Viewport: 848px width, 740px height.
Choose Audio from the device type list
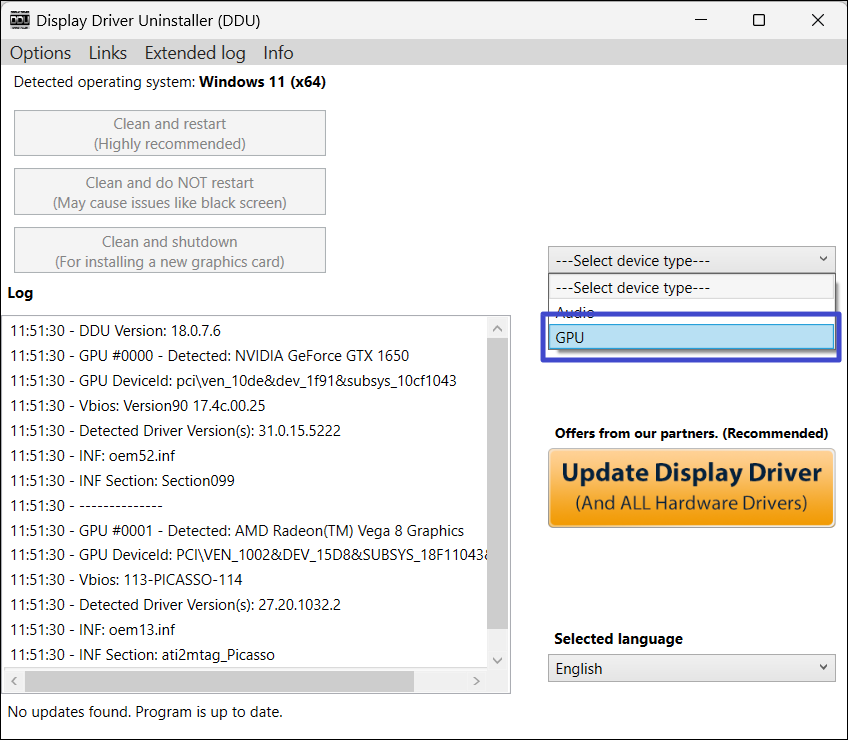tap(690, 312)
